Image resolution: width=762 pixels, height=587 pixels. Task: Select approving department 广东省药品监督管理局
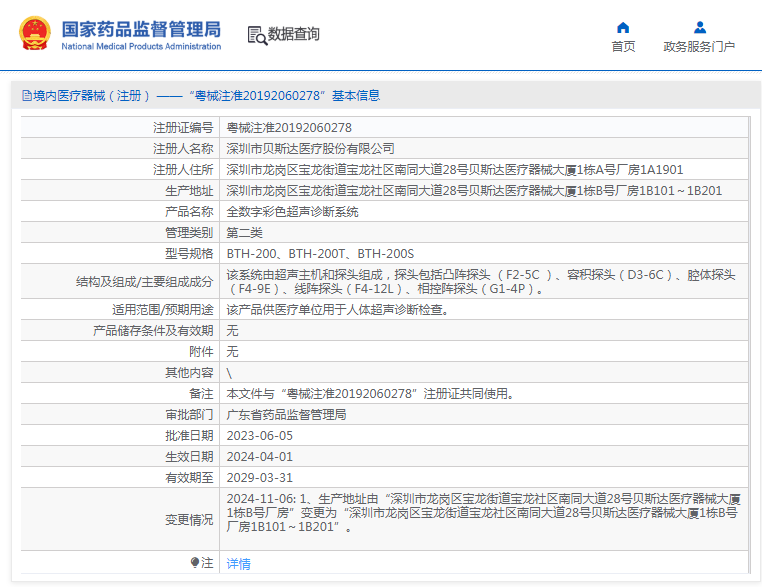tap(286, 414)
